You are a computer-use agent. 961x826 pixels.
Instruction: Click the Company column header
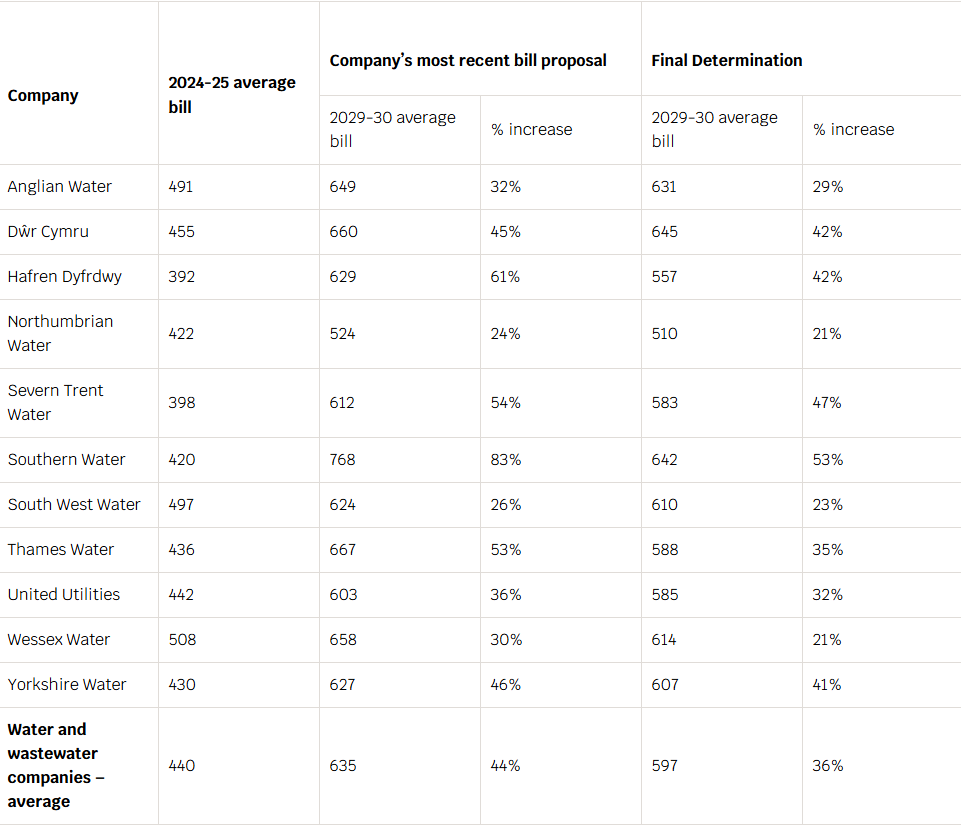point(43,96)
